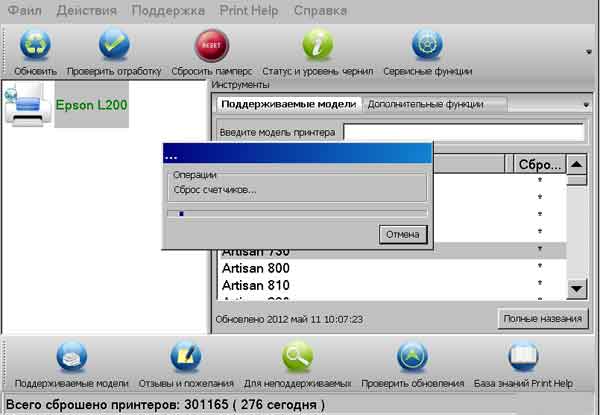
Task: Click the Проверить отработку checkmark icon
Action: pos(114,47)
